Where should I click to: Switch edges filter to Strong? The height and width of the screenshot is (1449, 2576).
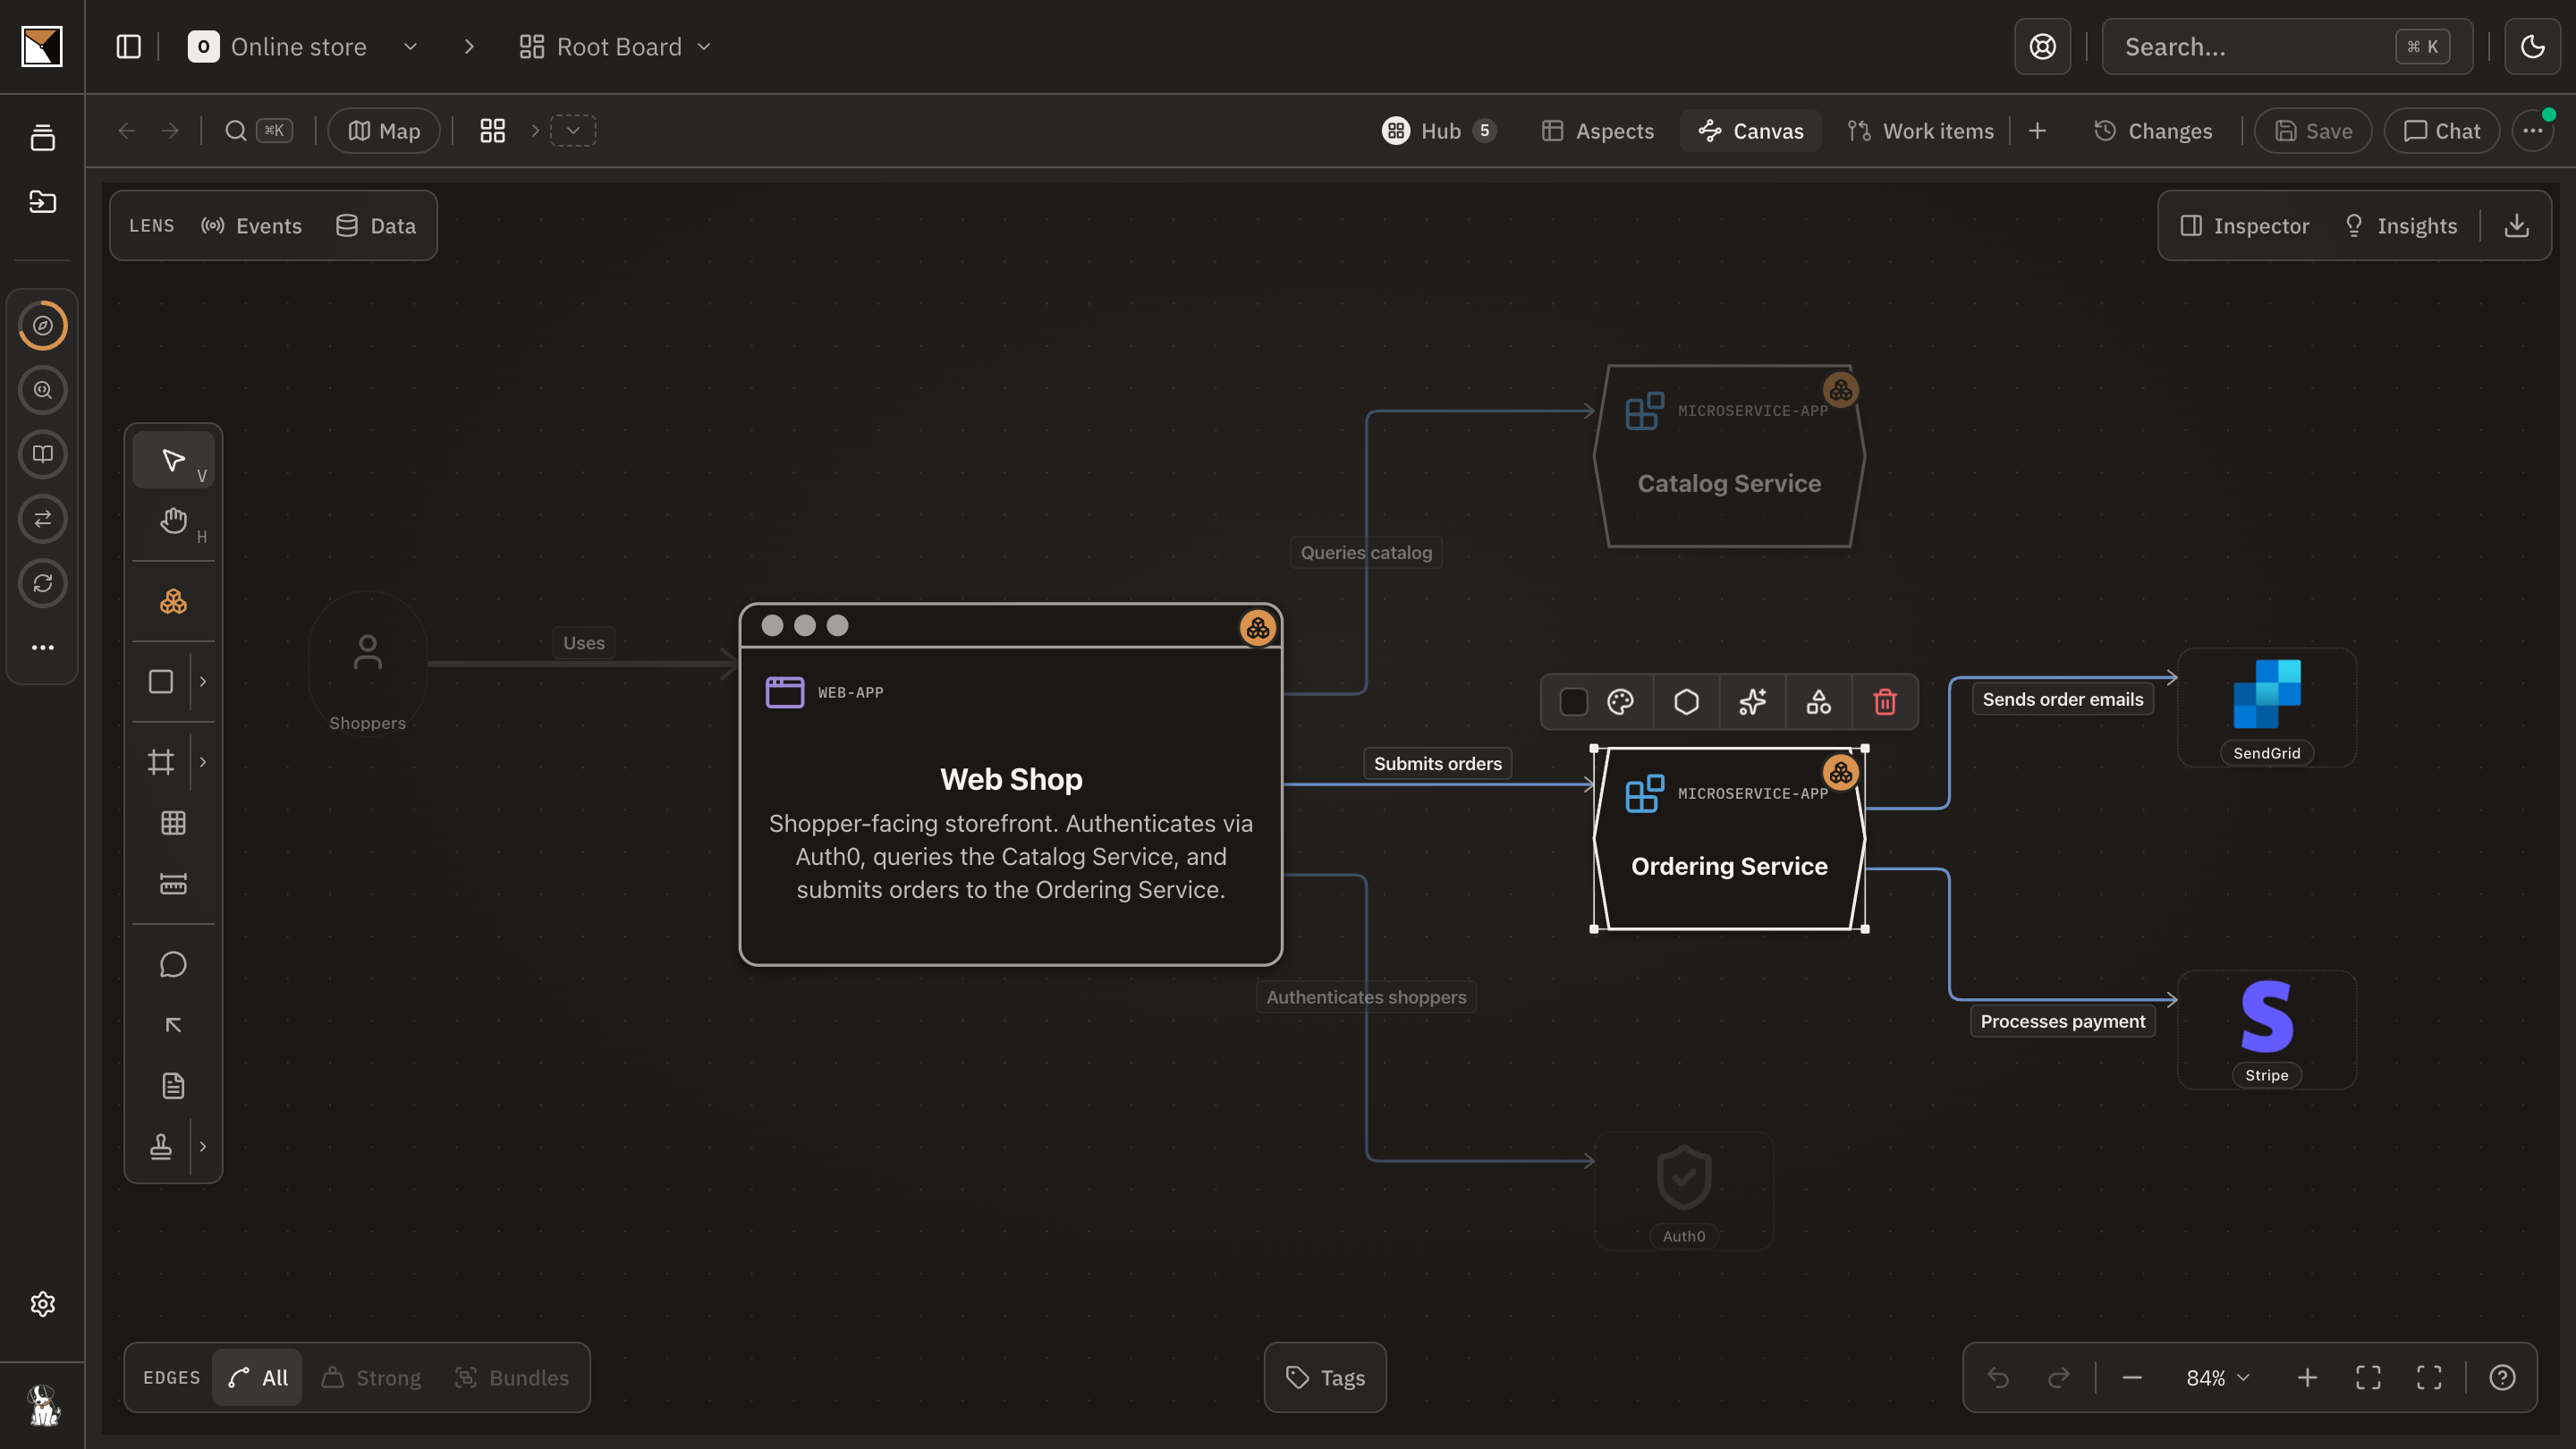click(371, 1378)
